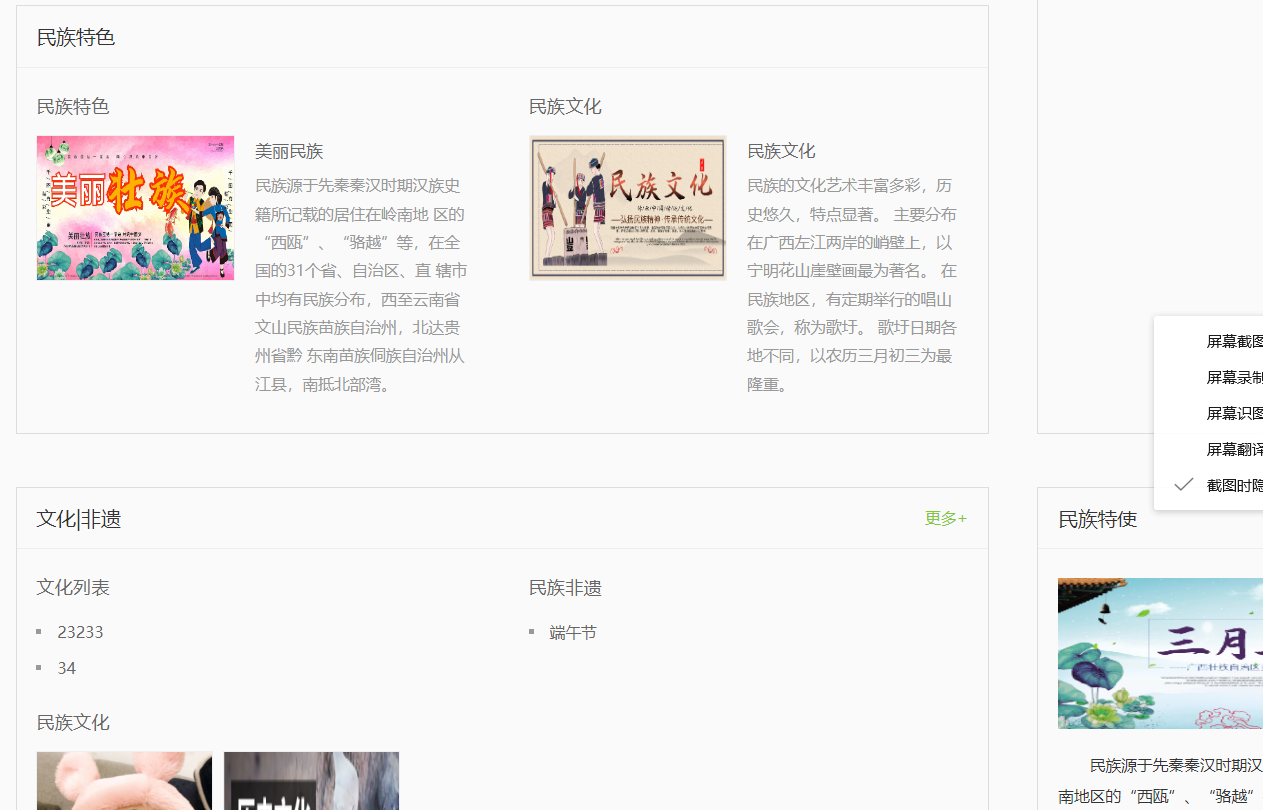1263x810 pixels.
Task: Open the 23233 item in 文化列表
Action: click(x=80, y=632)
